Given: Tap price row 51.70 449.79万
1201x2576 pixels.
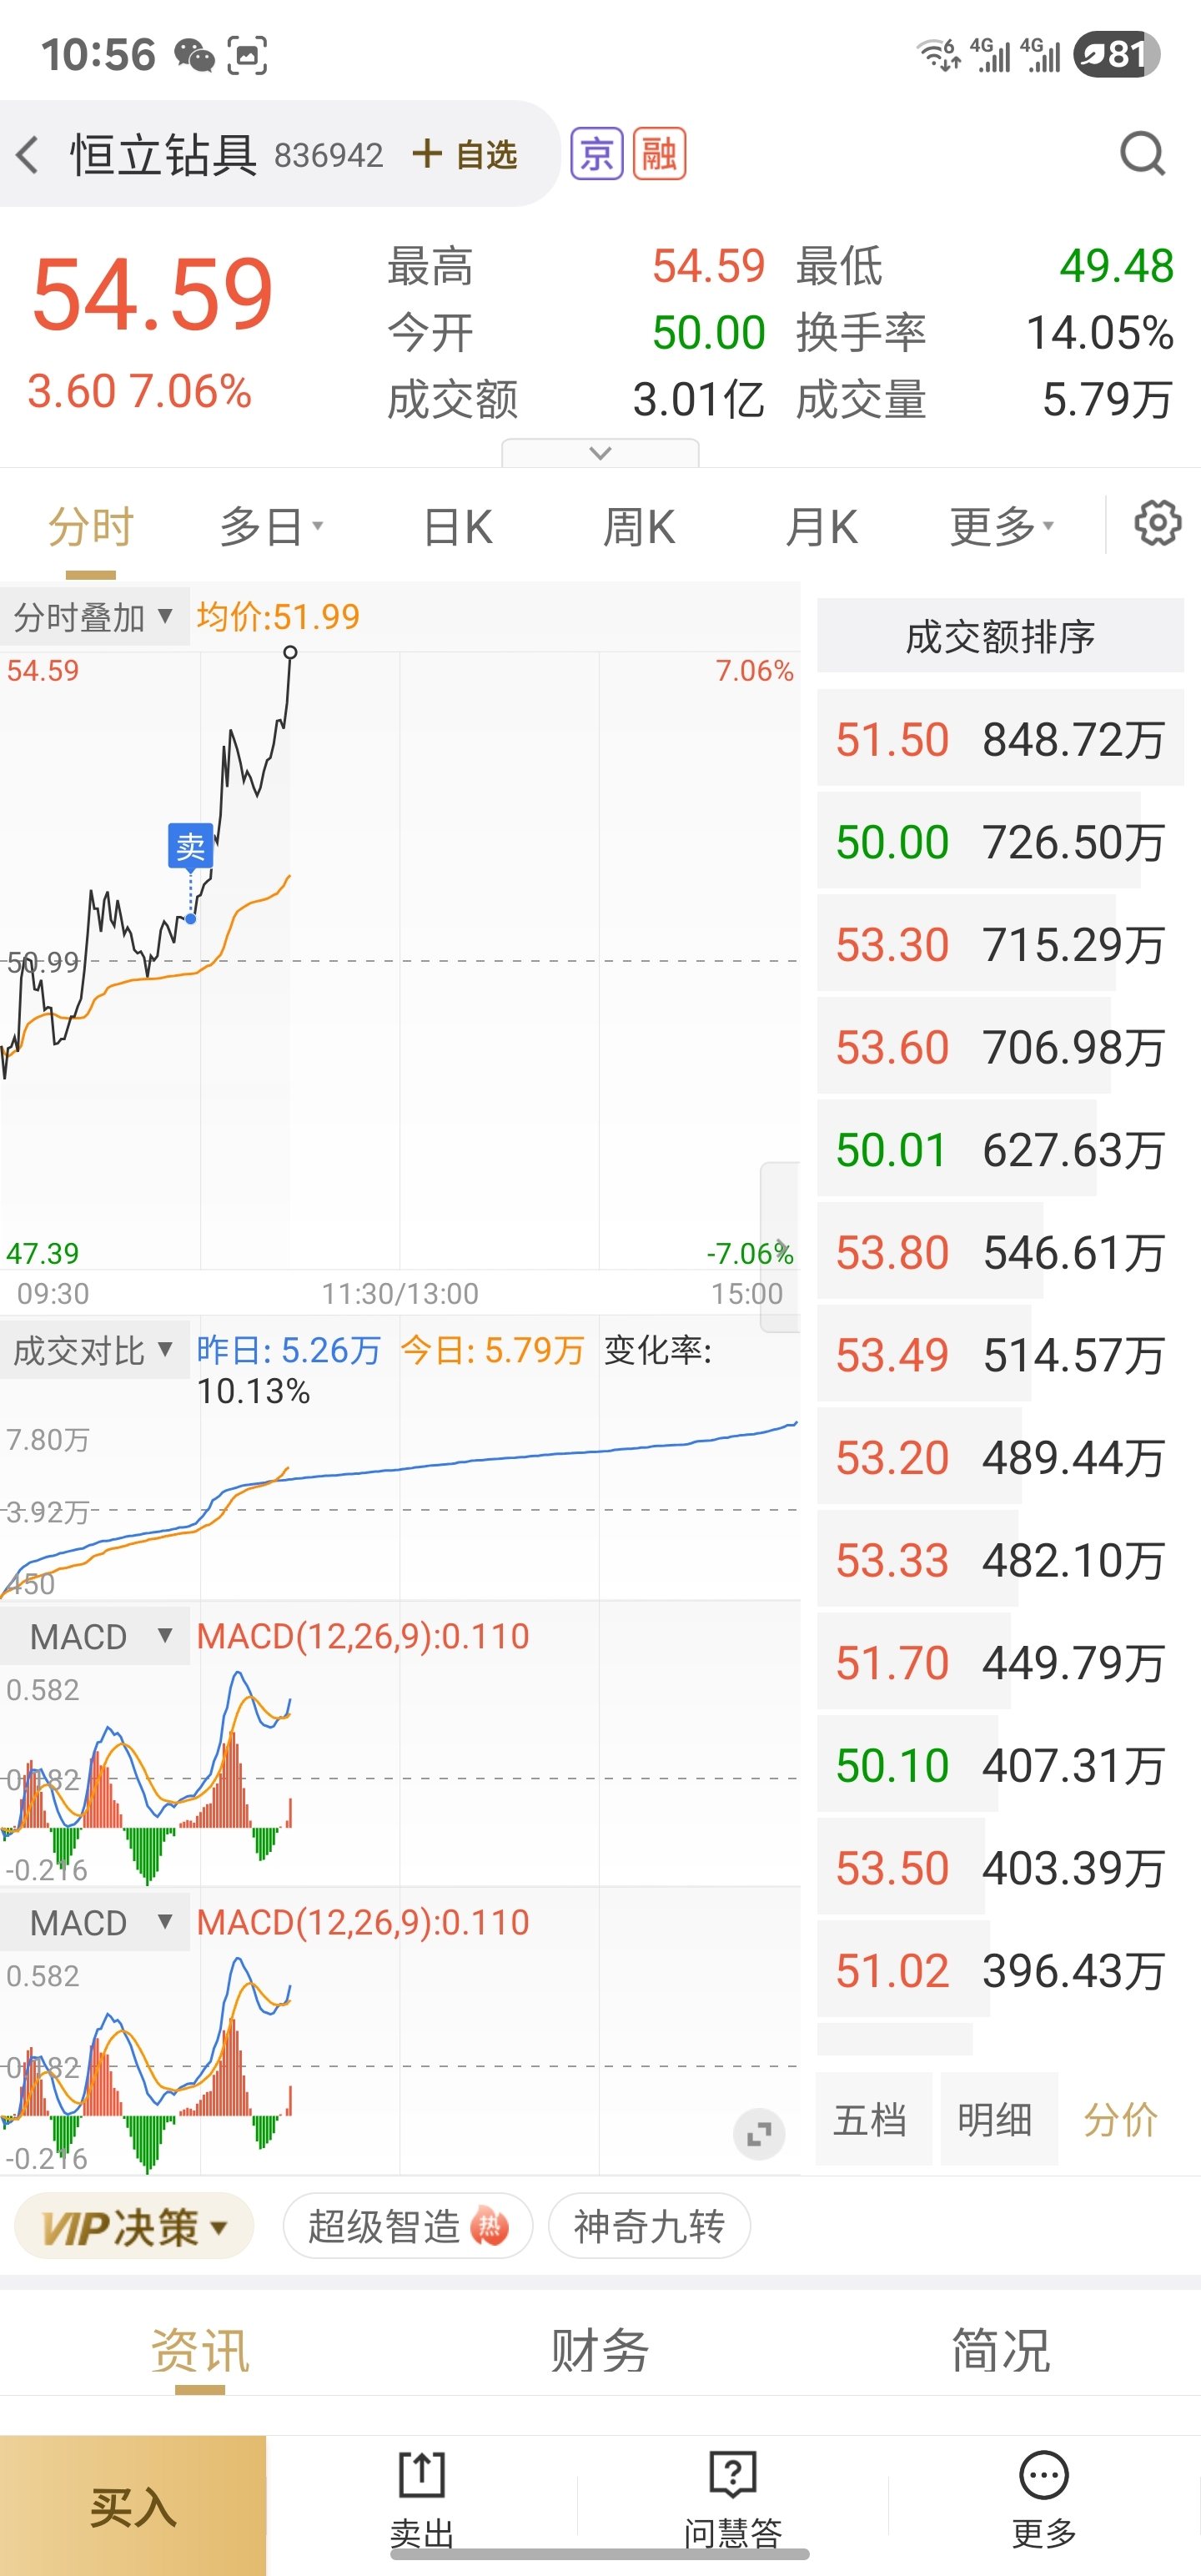Looking at the screenshot, I should (x=1000, y=1663).
